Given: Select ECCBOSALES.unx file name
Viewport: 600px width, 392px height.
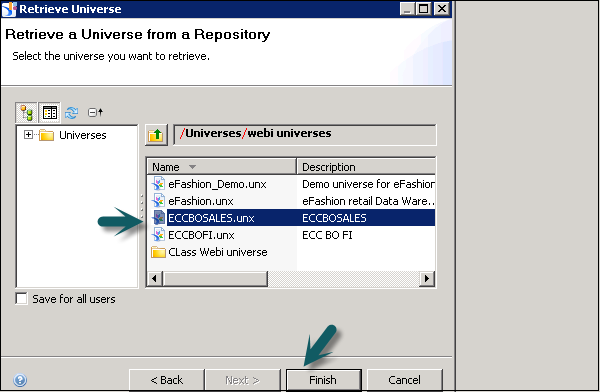Looking at the screenshot, I should 211,218.
